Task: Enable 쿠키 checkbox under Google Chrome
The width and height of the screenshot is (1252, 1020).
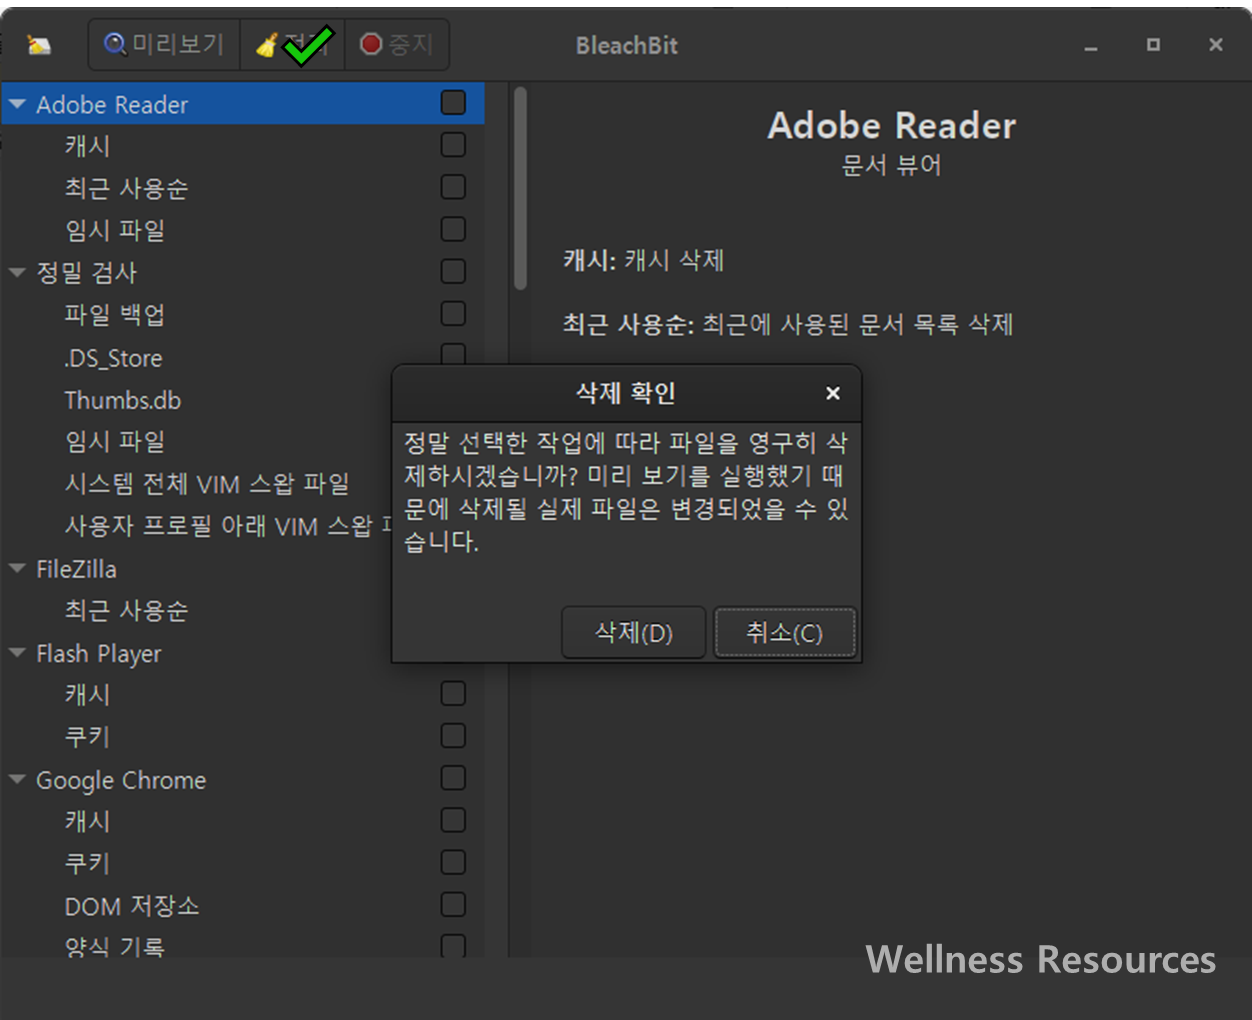Action: 453,862
